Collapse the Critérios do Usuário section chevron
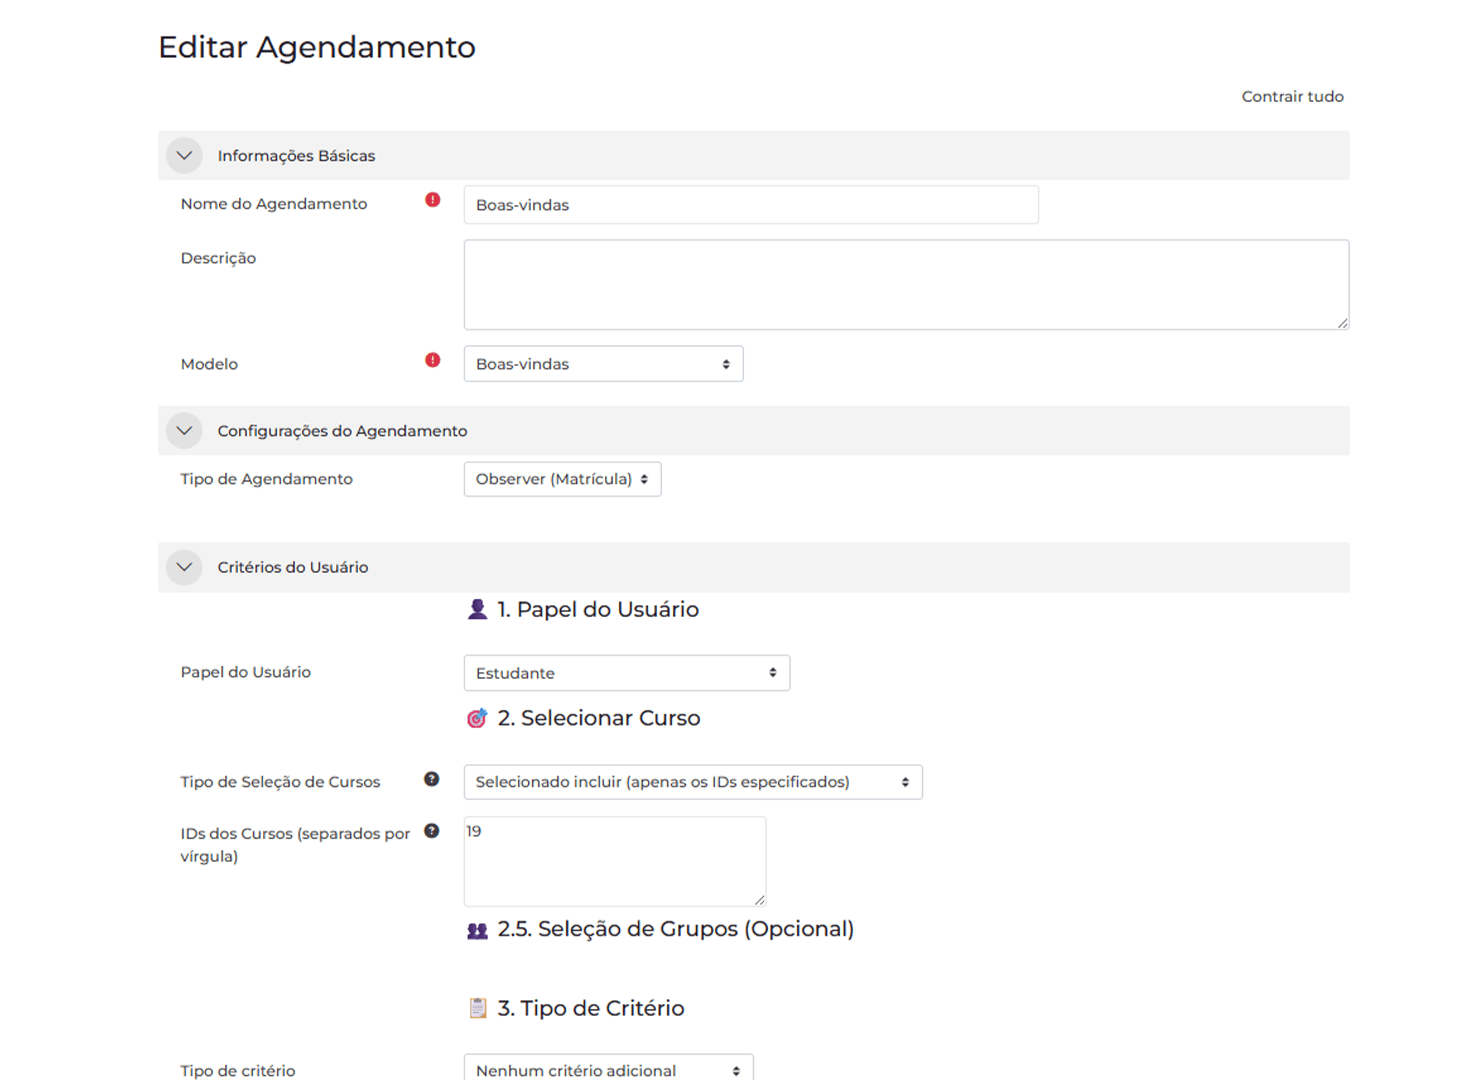 (184, 567)
